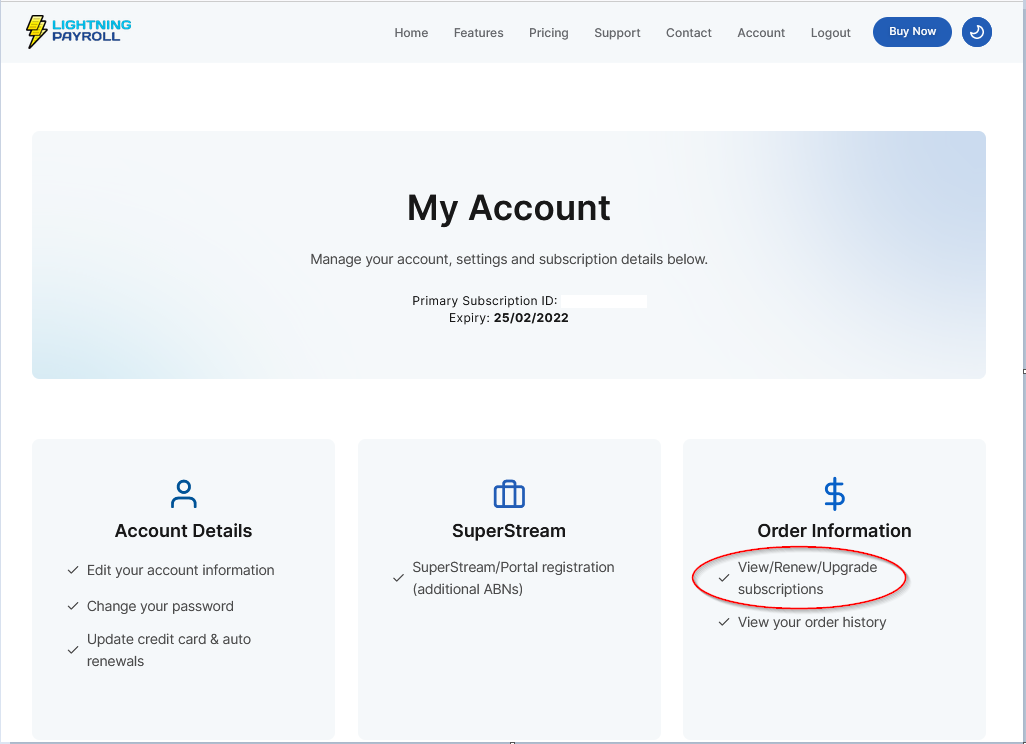
Task: Click checkmark beside View your order history
Action: pyautogui.click(x=724, y=622)
